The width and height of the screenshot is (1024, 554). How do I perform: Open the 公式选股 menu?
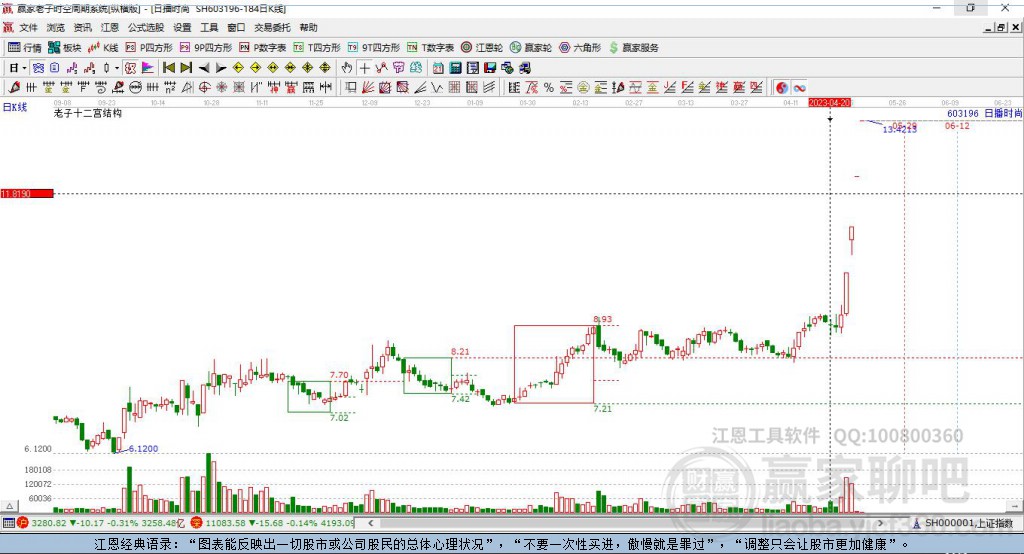tap(146, 27)
